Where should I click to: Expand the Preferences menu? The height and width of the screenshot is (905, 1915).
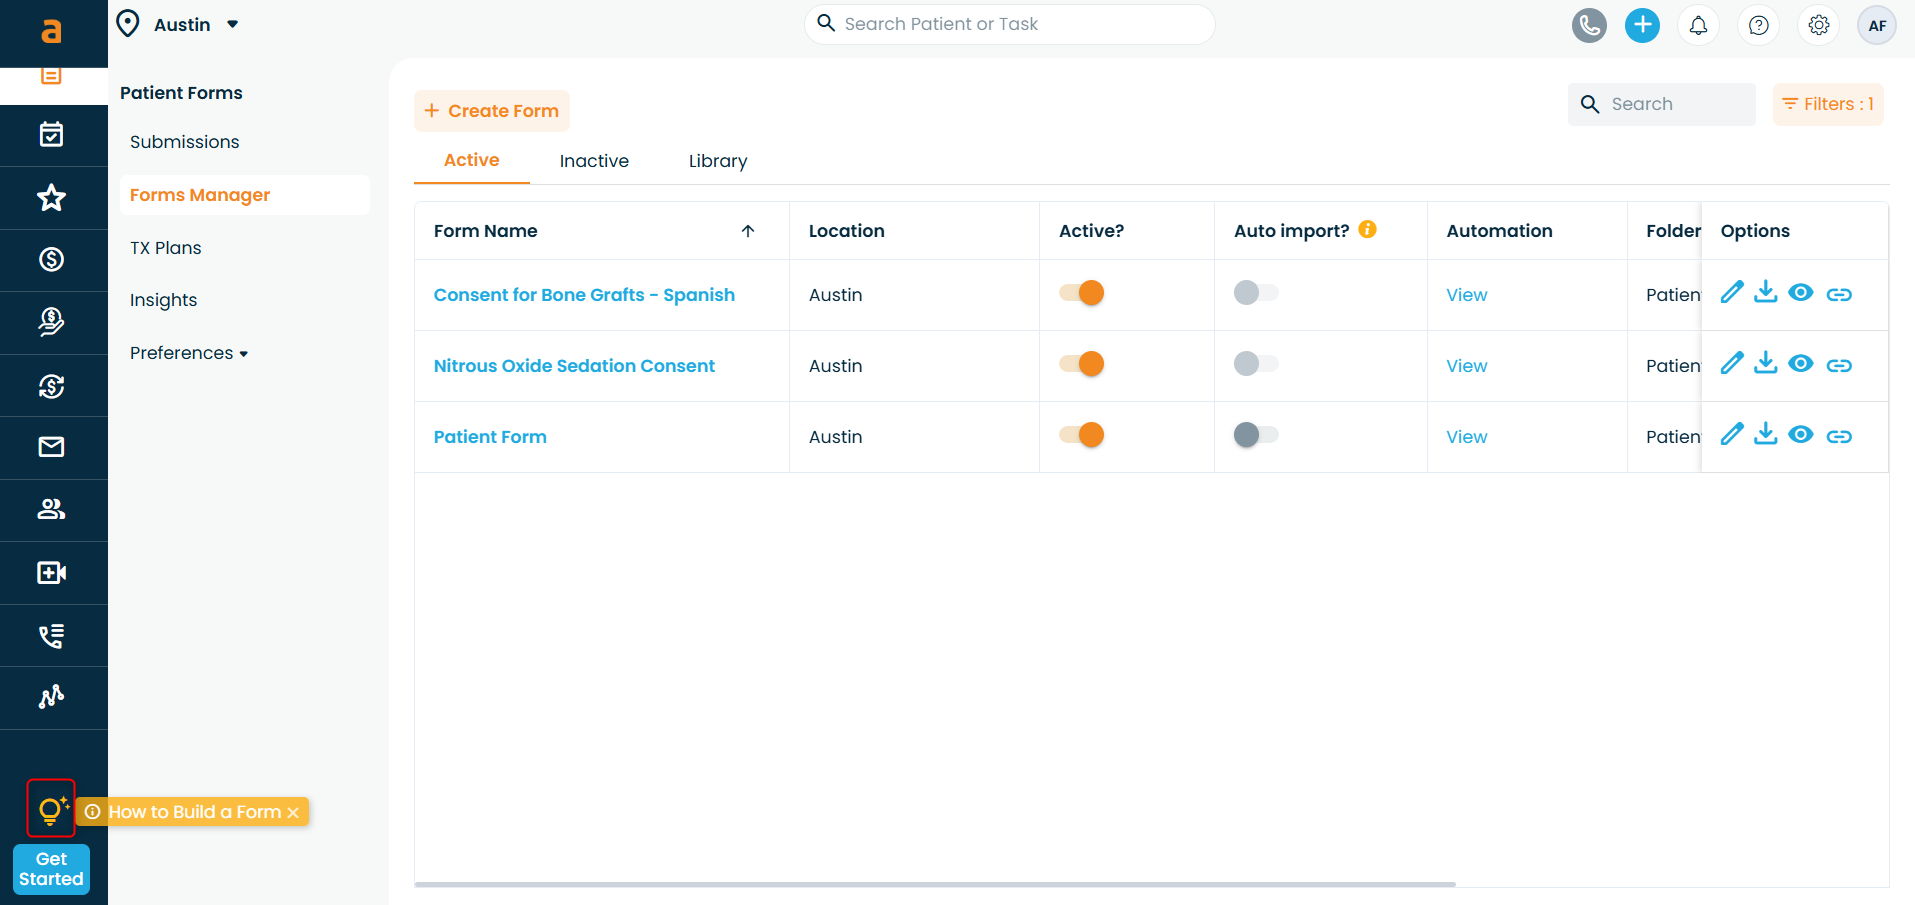[x=188, y=353]
